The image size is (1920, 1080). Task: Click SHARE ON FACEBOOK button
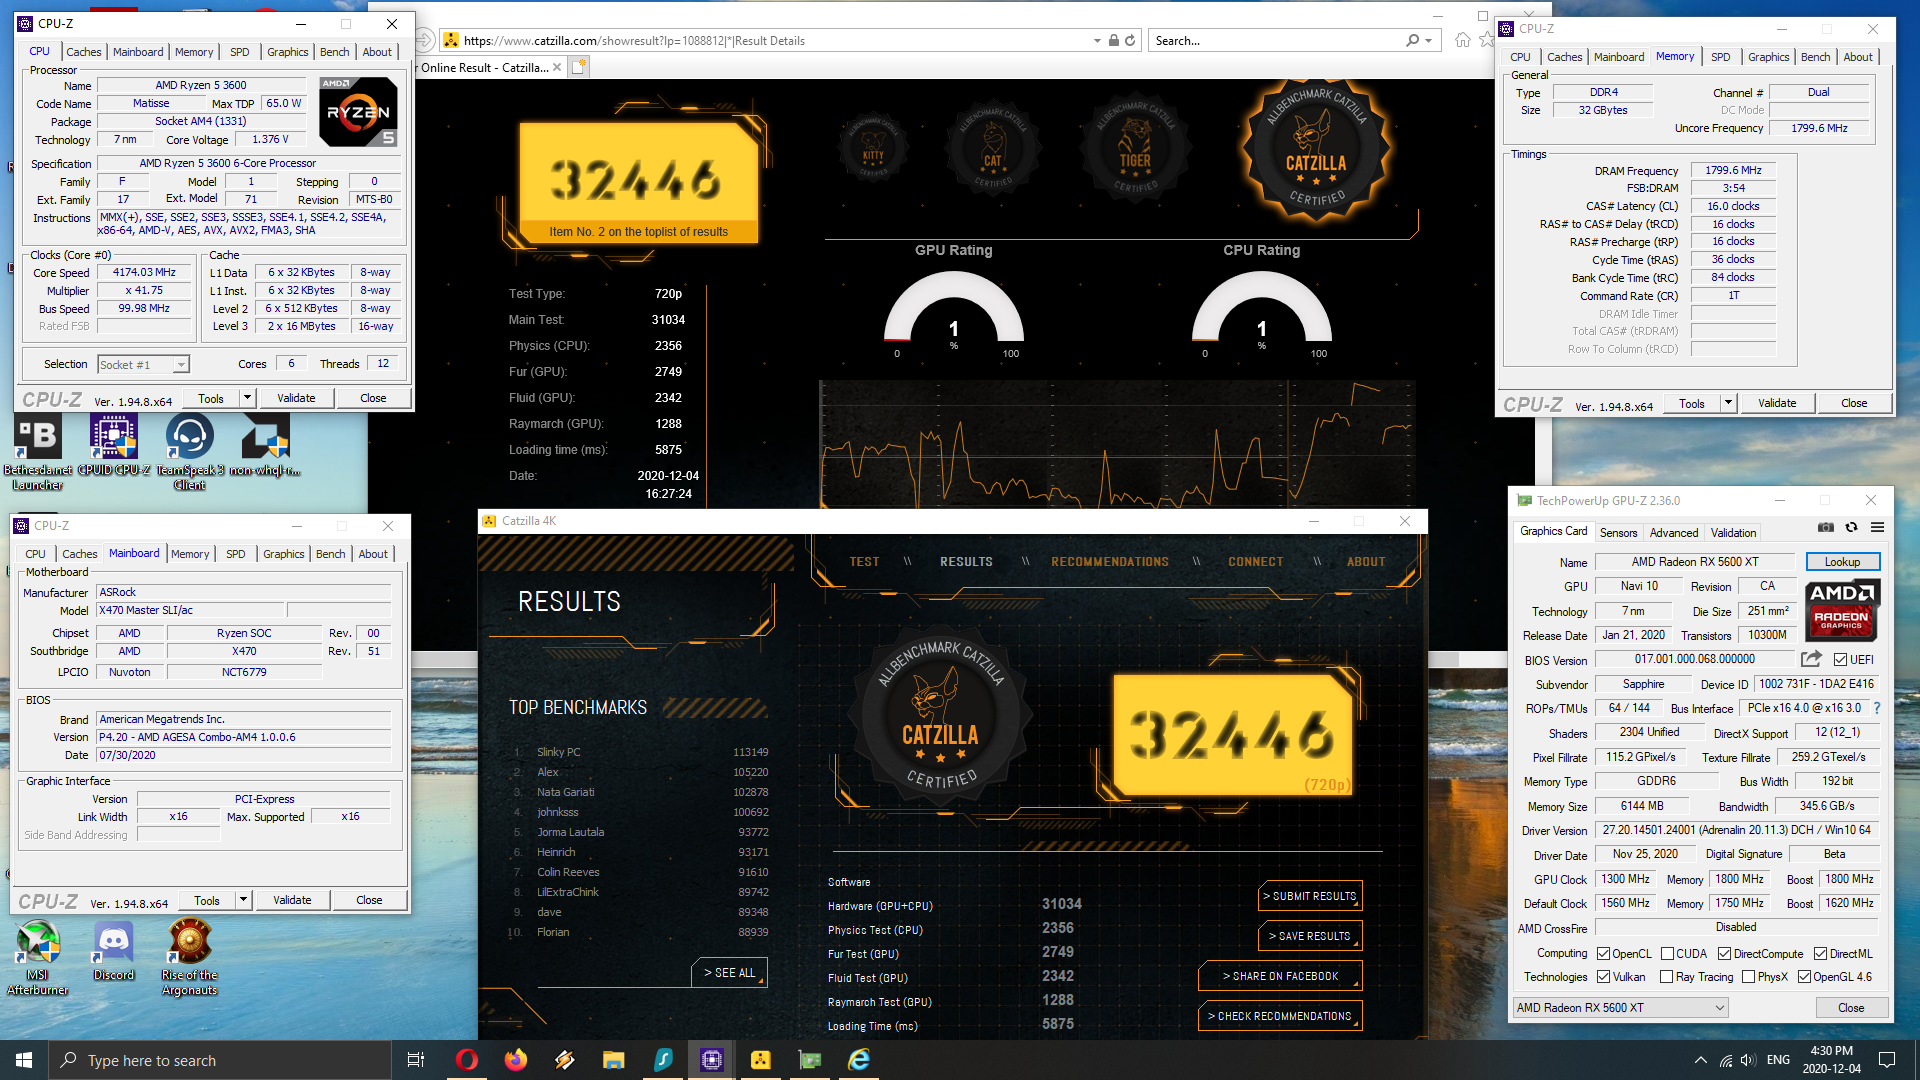(x=1280, y=976)
